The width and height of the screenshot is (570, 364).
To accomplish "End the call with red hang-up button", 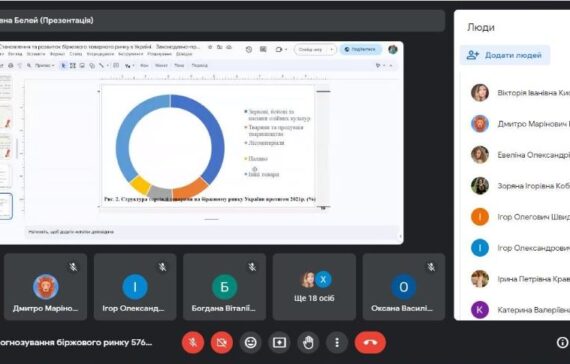I will point(370,343).
